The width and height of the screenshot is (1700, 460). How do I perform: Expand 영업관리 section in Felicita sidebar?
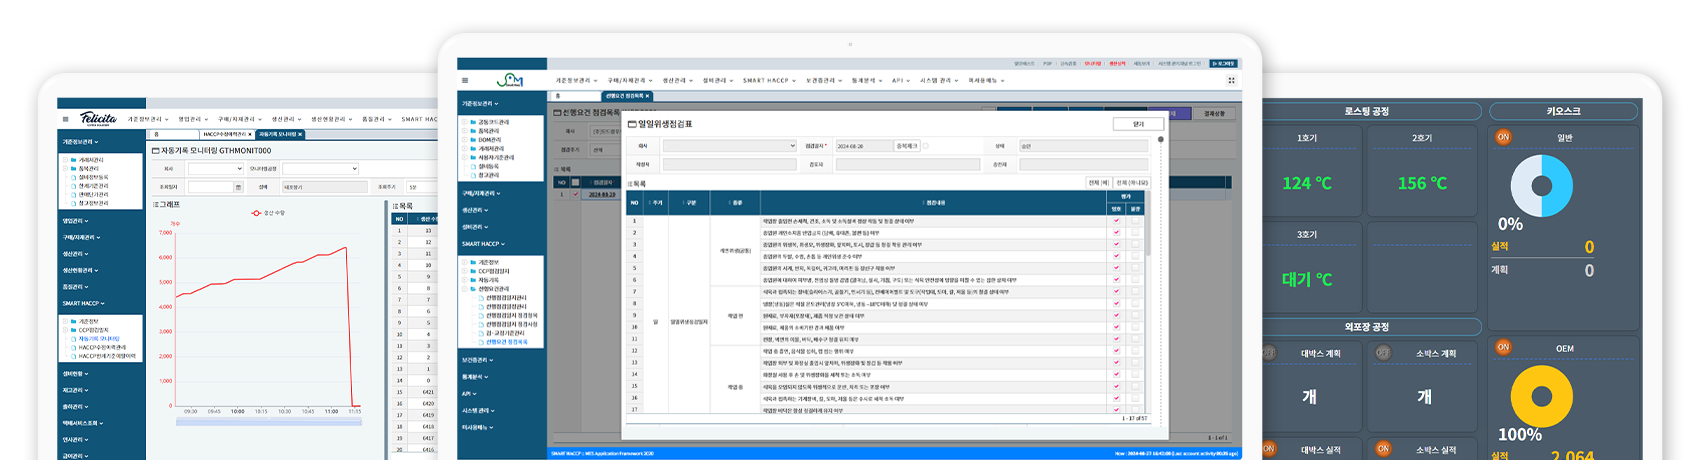[x=76, y=221]
